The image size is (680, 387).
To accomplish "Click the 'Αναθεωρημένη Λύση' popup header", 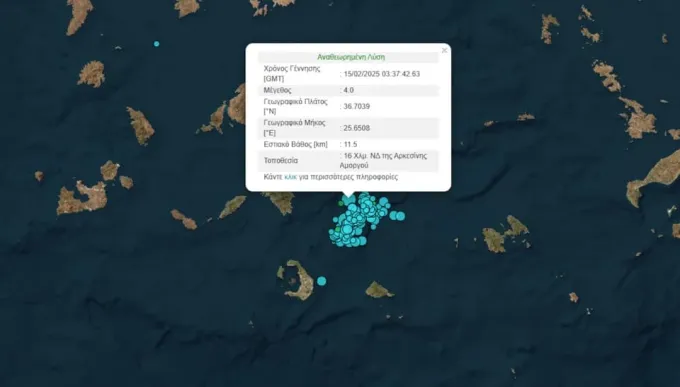I will pos(351,57).
